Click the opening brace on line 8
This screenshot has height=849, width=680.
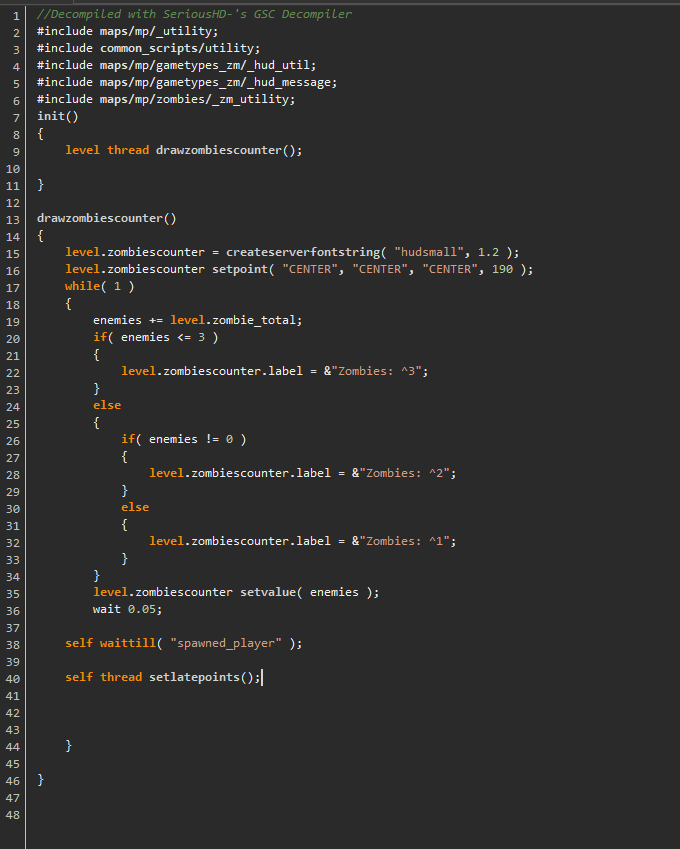(x=41, y=134)
